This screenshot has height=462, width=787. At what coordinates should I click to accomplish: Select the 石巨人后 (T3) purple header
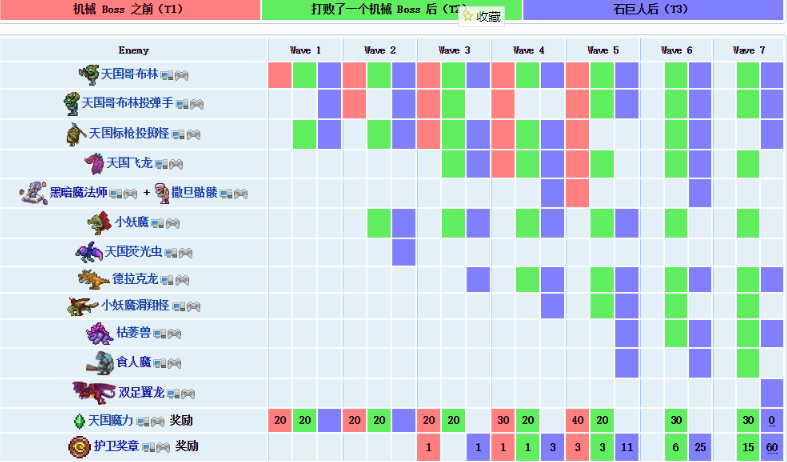[652, 10]
